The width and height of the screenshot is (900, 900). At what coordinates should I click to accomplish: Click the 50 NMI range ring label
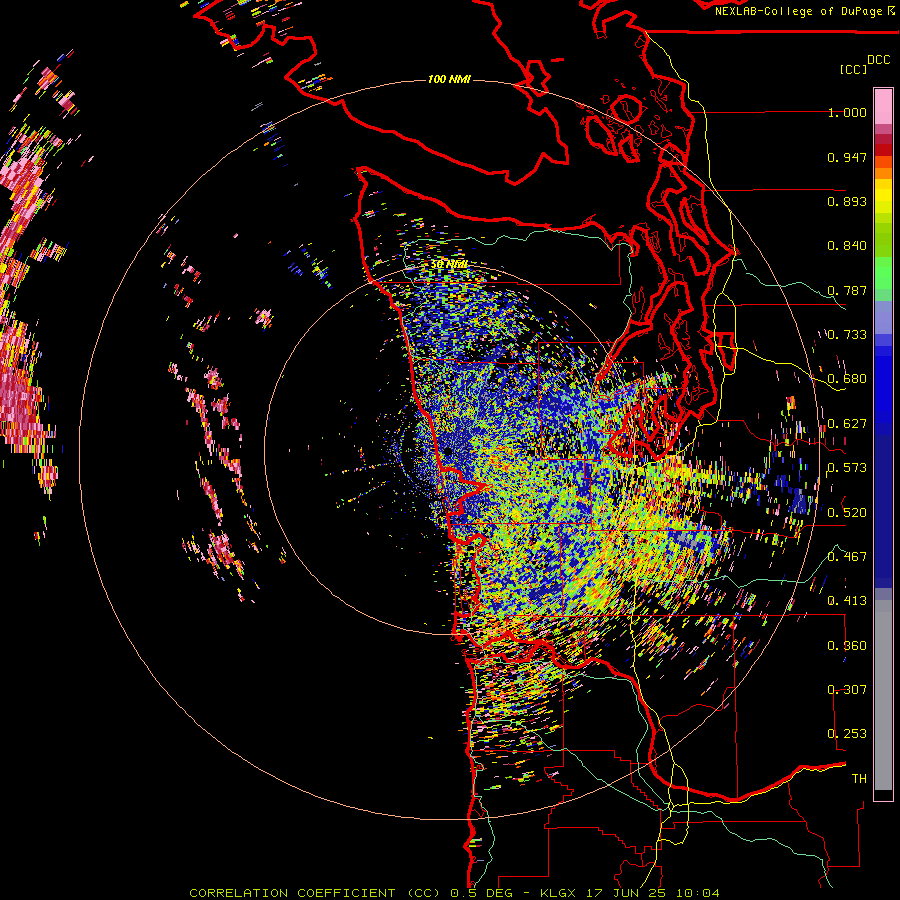click(x=449, y=265)
